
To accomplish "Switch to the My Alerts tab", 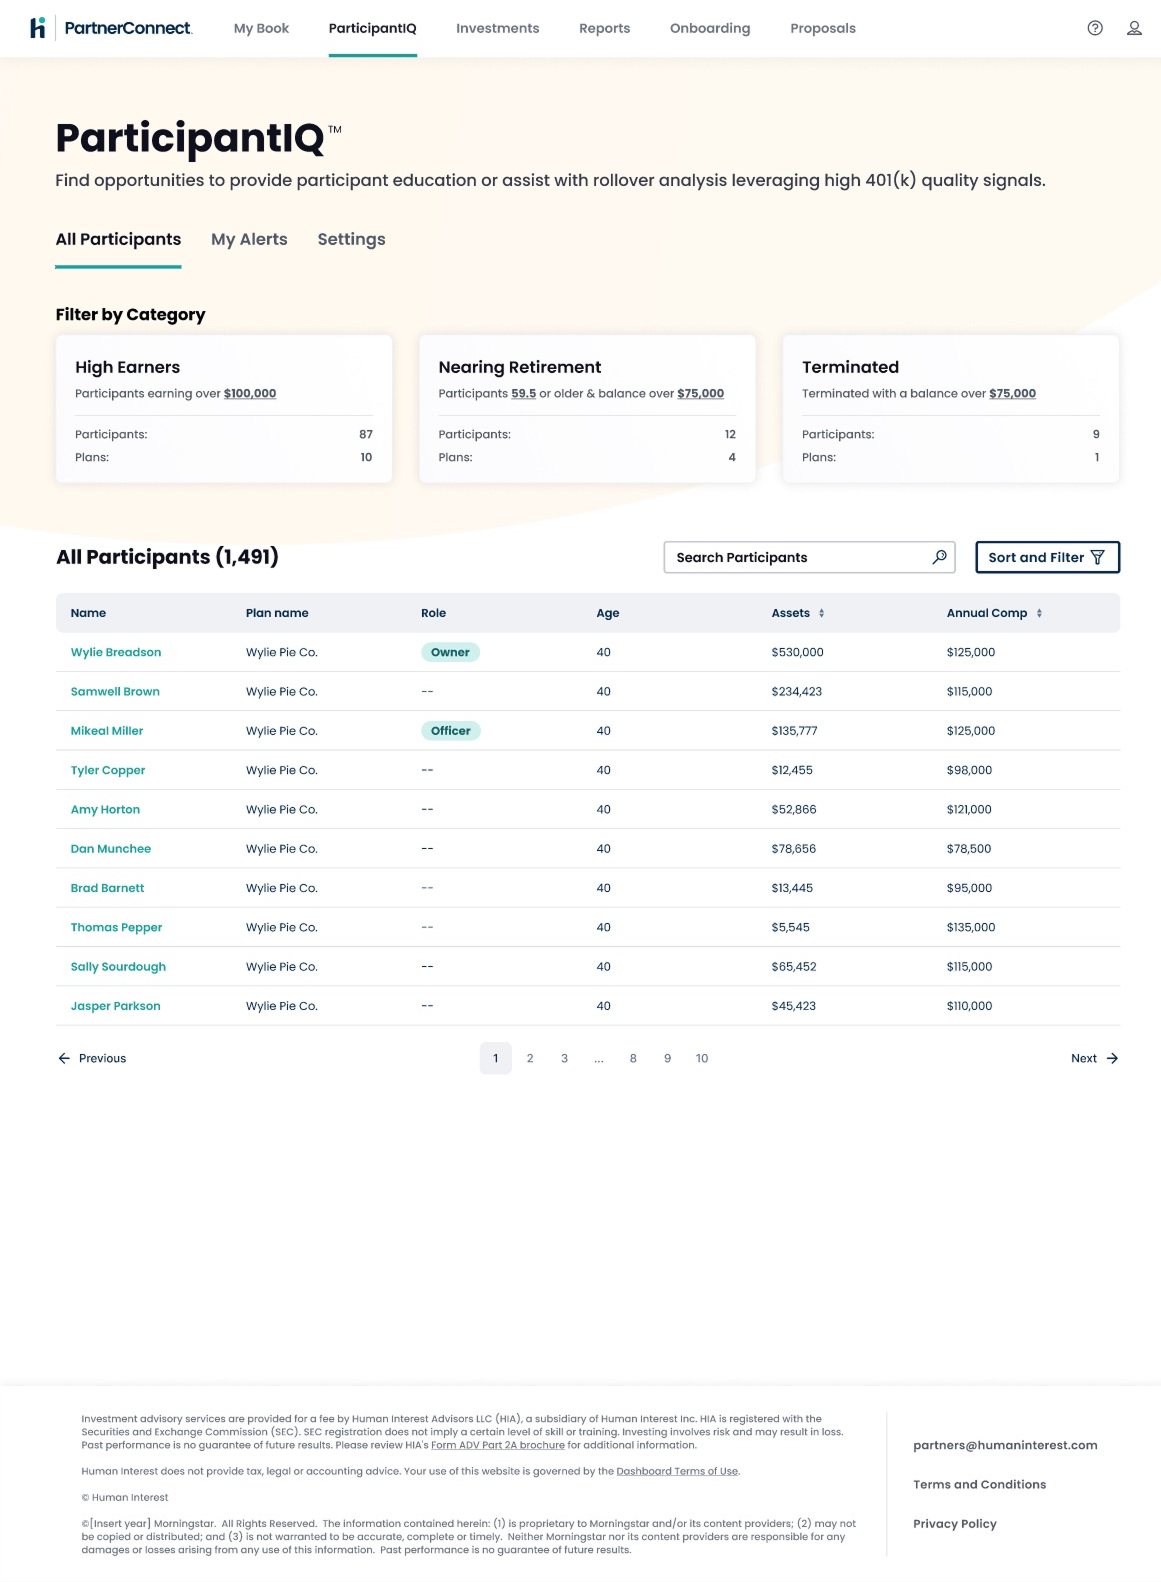I will tap(249, 239).
